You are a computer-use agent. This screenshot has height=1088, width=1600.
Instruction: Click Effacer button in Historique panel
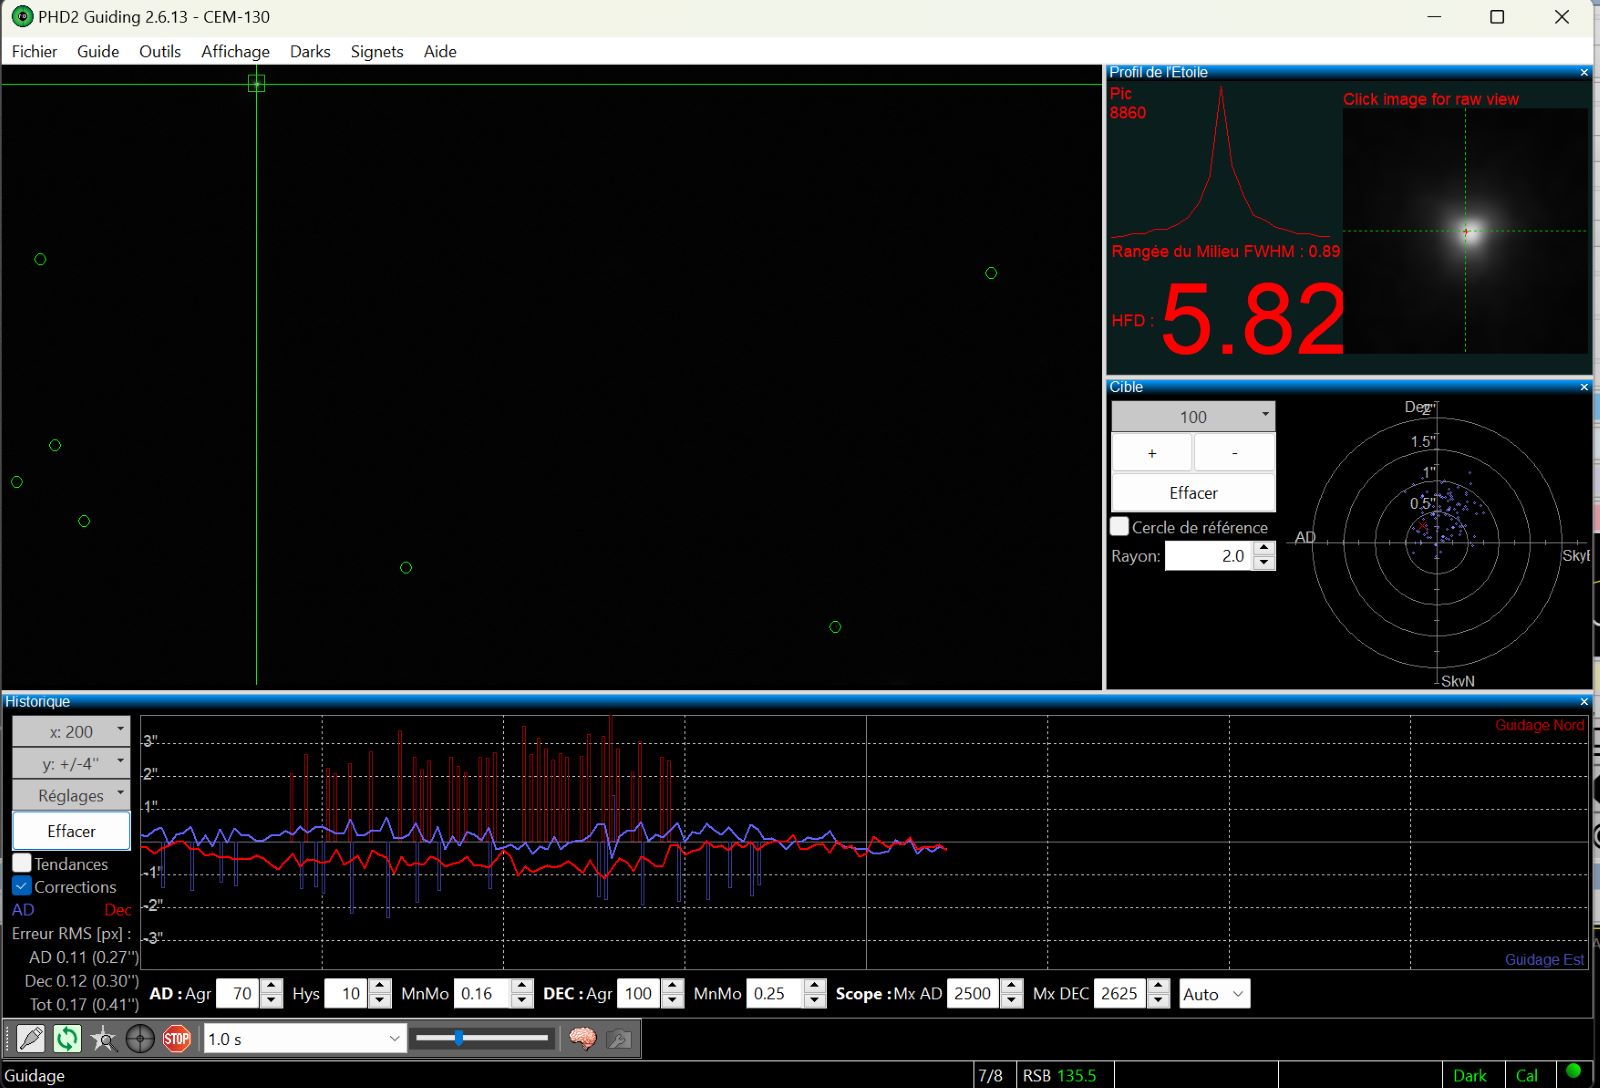pyautogui.click(x=71, y=831)
